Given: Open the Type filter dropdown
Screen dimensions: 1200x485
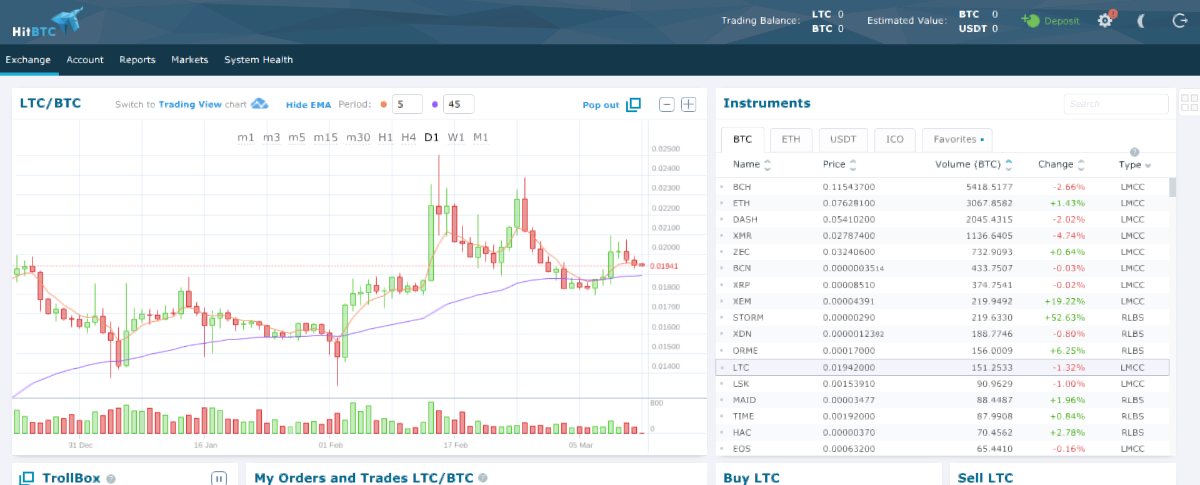Looking at the screenshot, I should [1134, 164].
